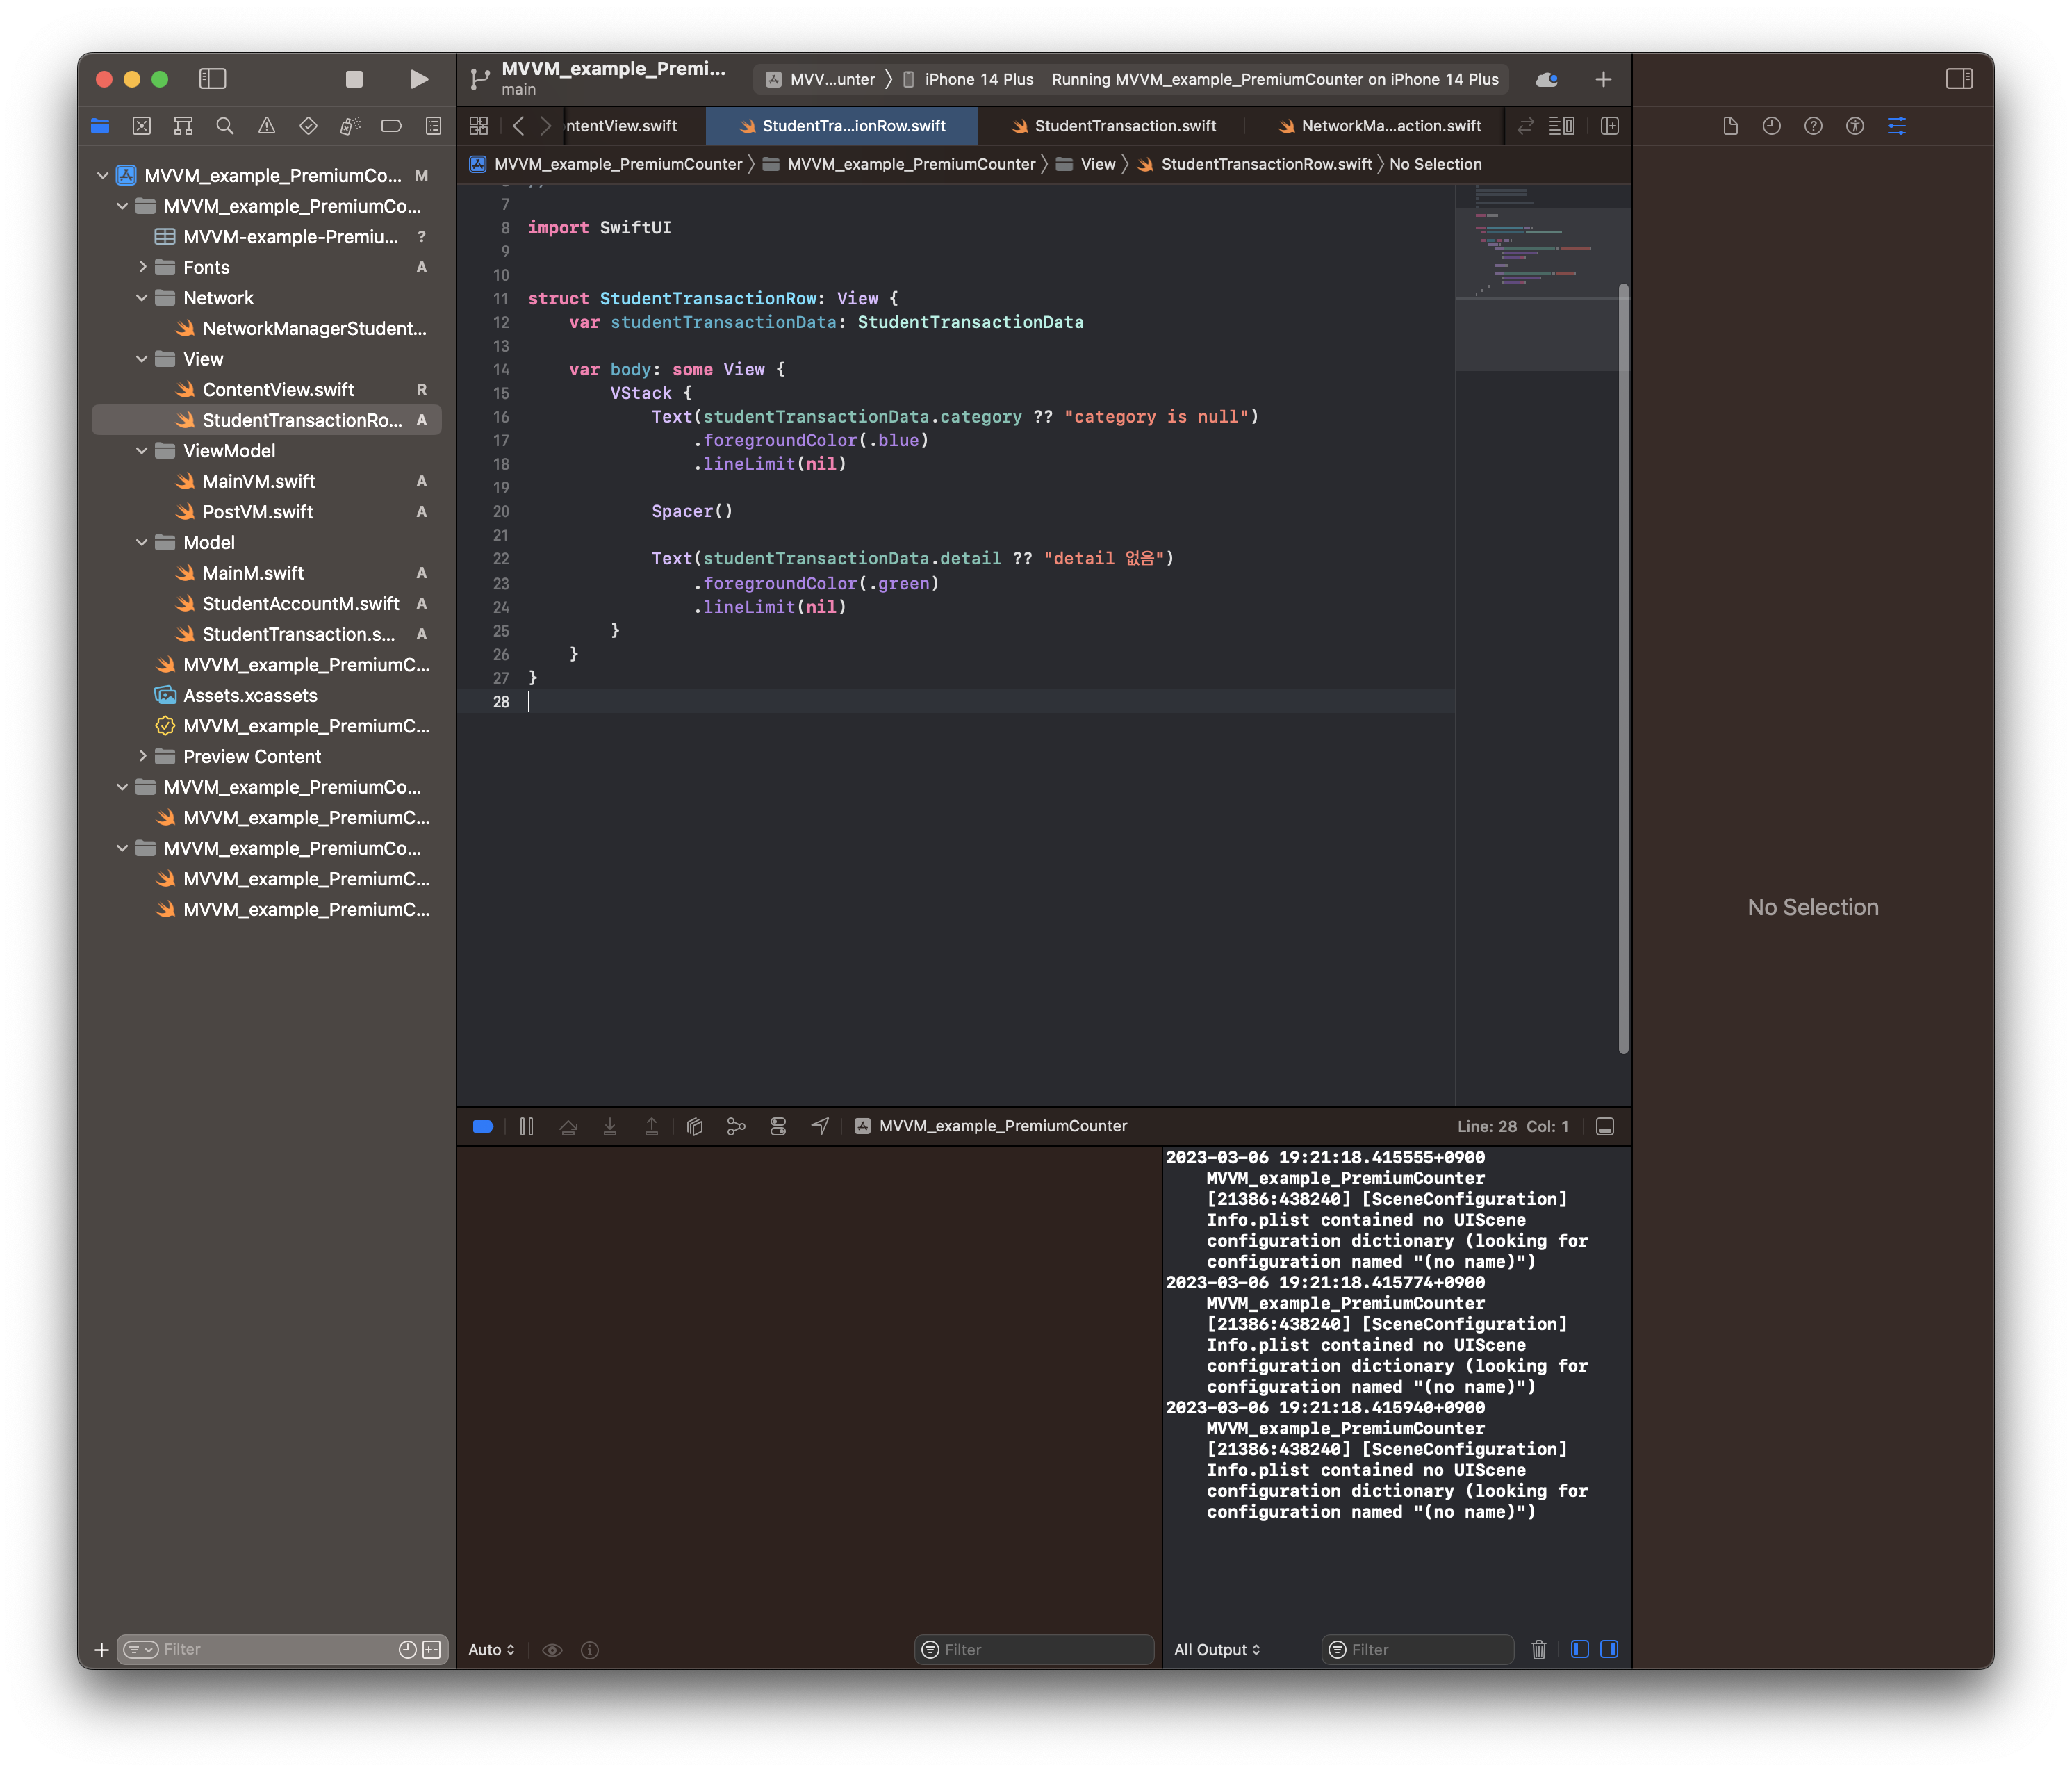Toggle the right inspector panel
The image size is (2072, 1772).
(1959, 79)
